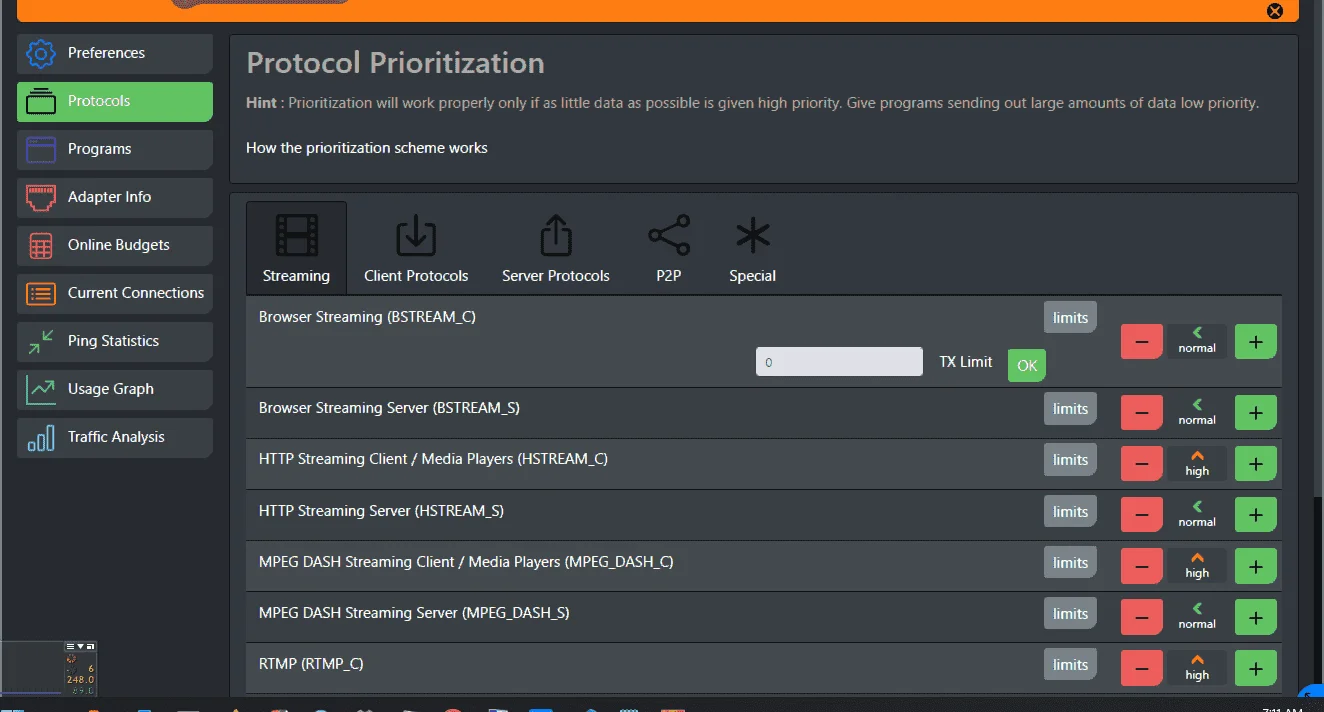Open Ping Statistics
Screen dimensions: 1324x712
point(115,341)
